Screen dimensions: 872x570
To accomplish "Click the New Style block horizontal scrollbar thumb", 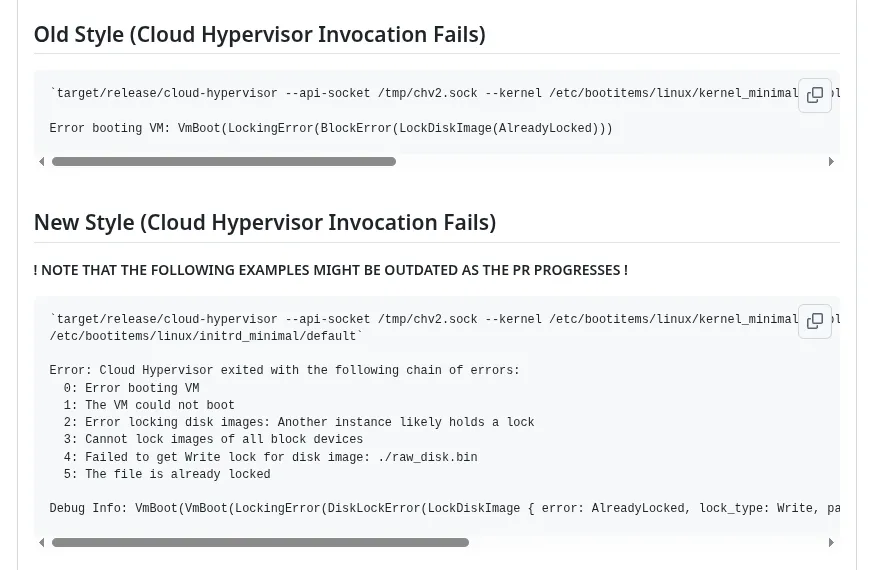I will (260, 543).
